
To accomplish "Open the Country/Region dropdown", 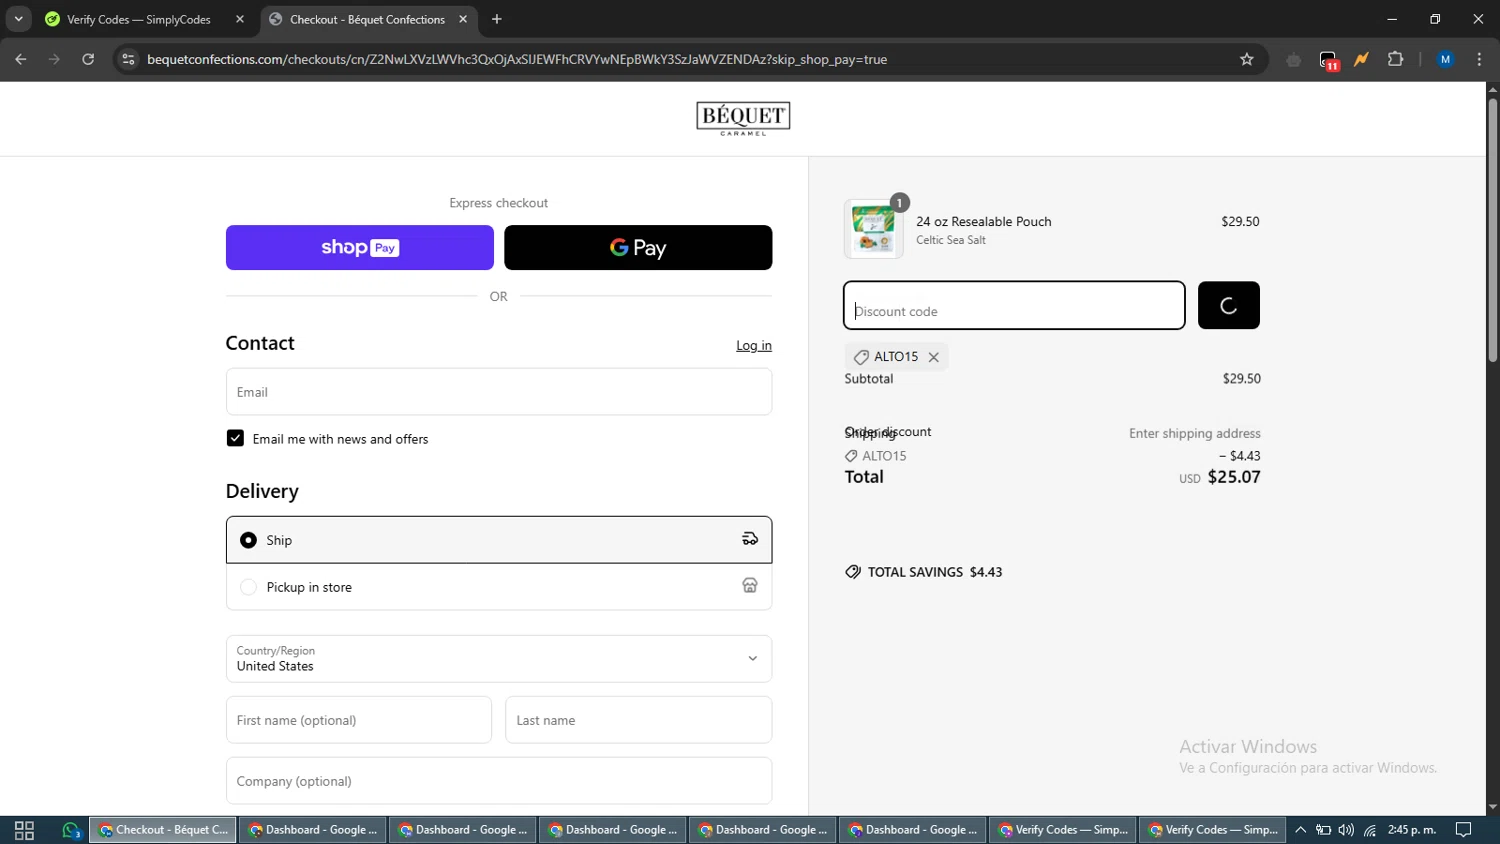I will coord(499,658).
